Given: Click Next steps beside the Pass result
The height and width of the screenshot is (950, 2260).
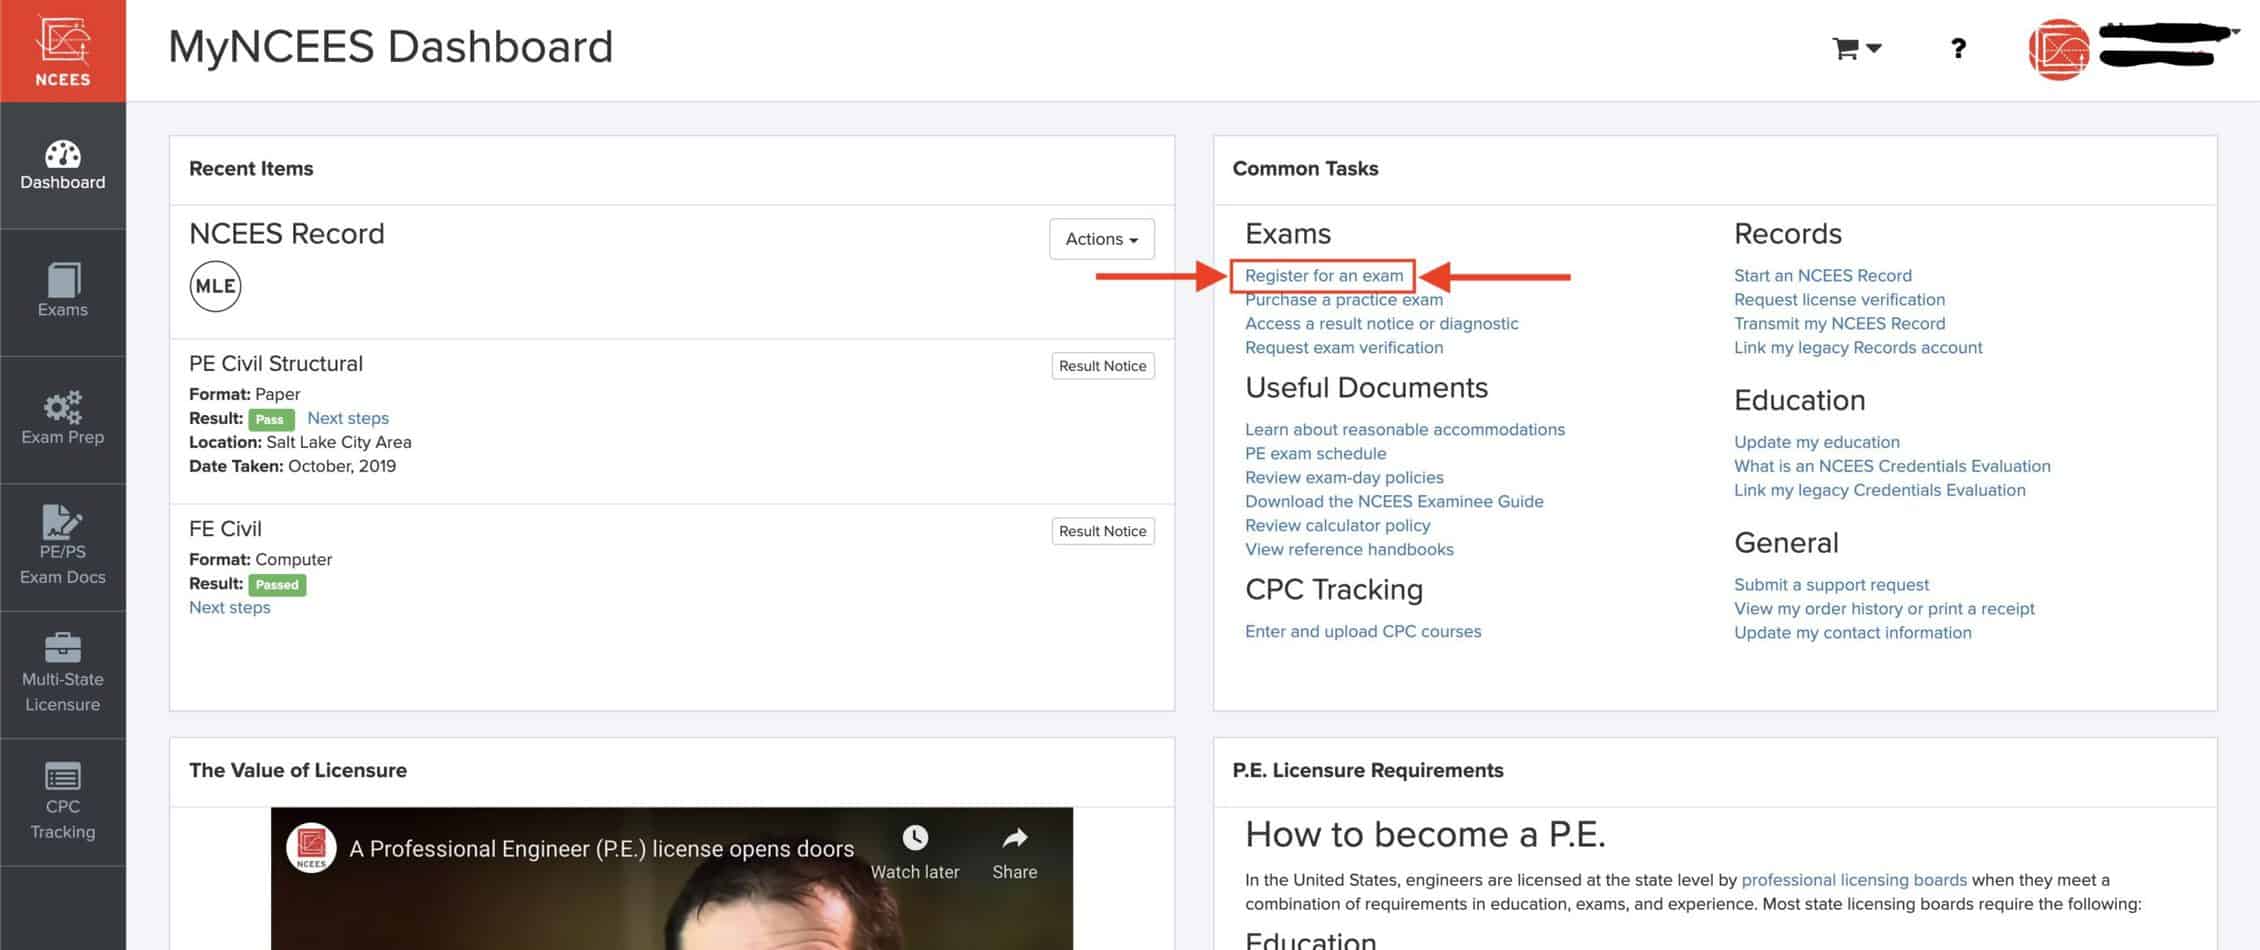Looking at the screenshot, I should pos(348,418).
